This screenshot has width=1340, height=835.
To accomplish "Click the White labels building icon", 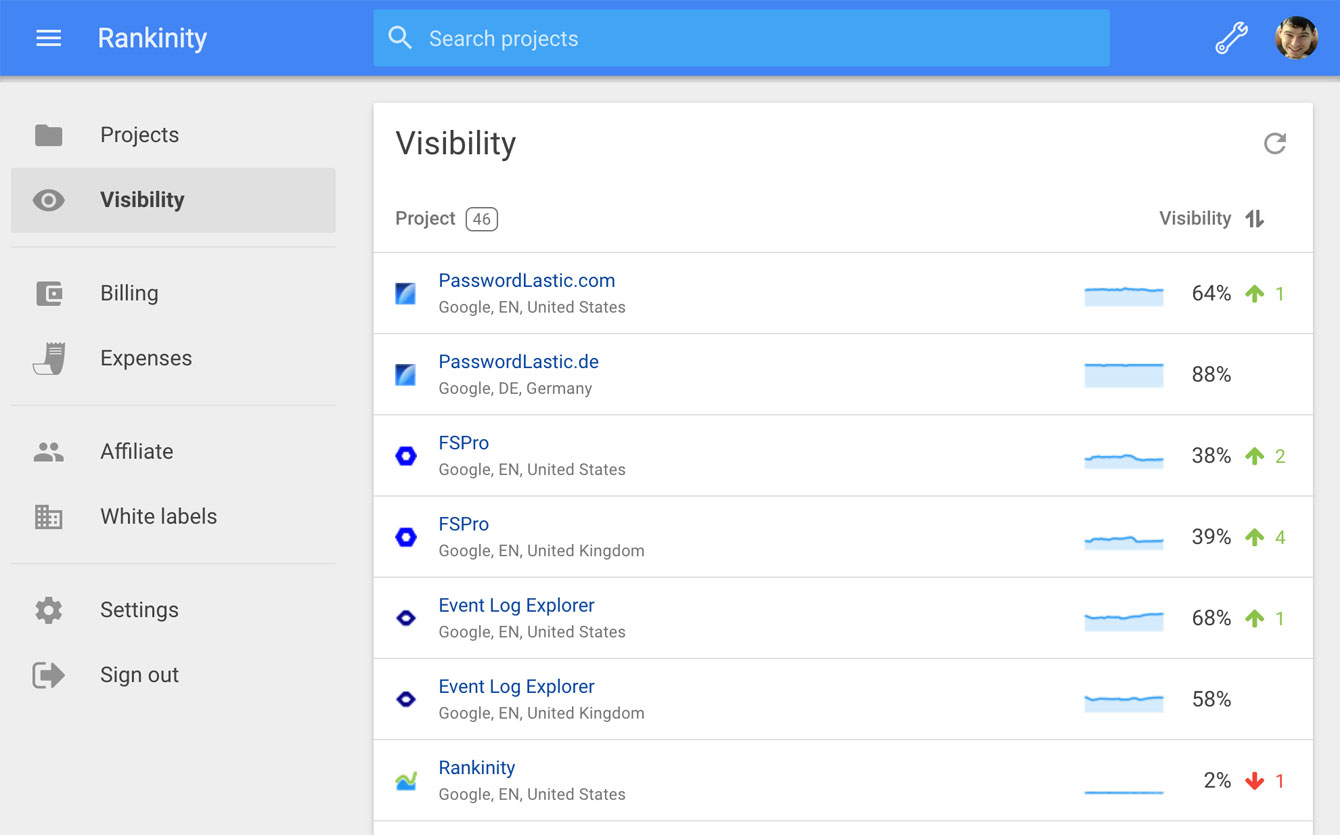I will tap(48, 517).
